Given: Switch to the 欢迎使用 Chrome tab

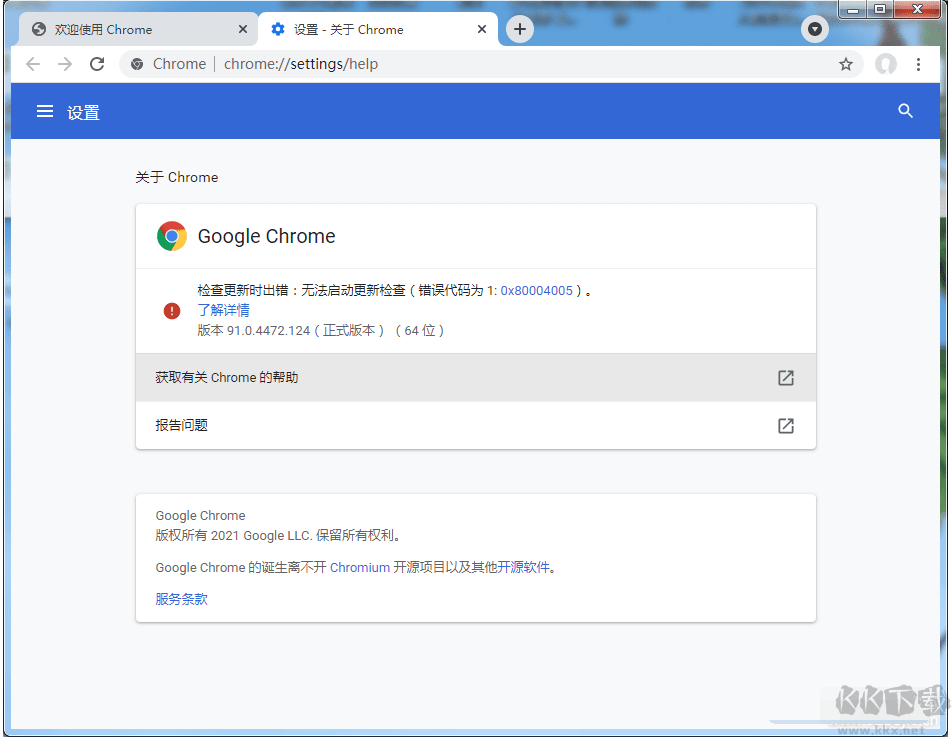Looking at the screenshot, I should (130, 29).
